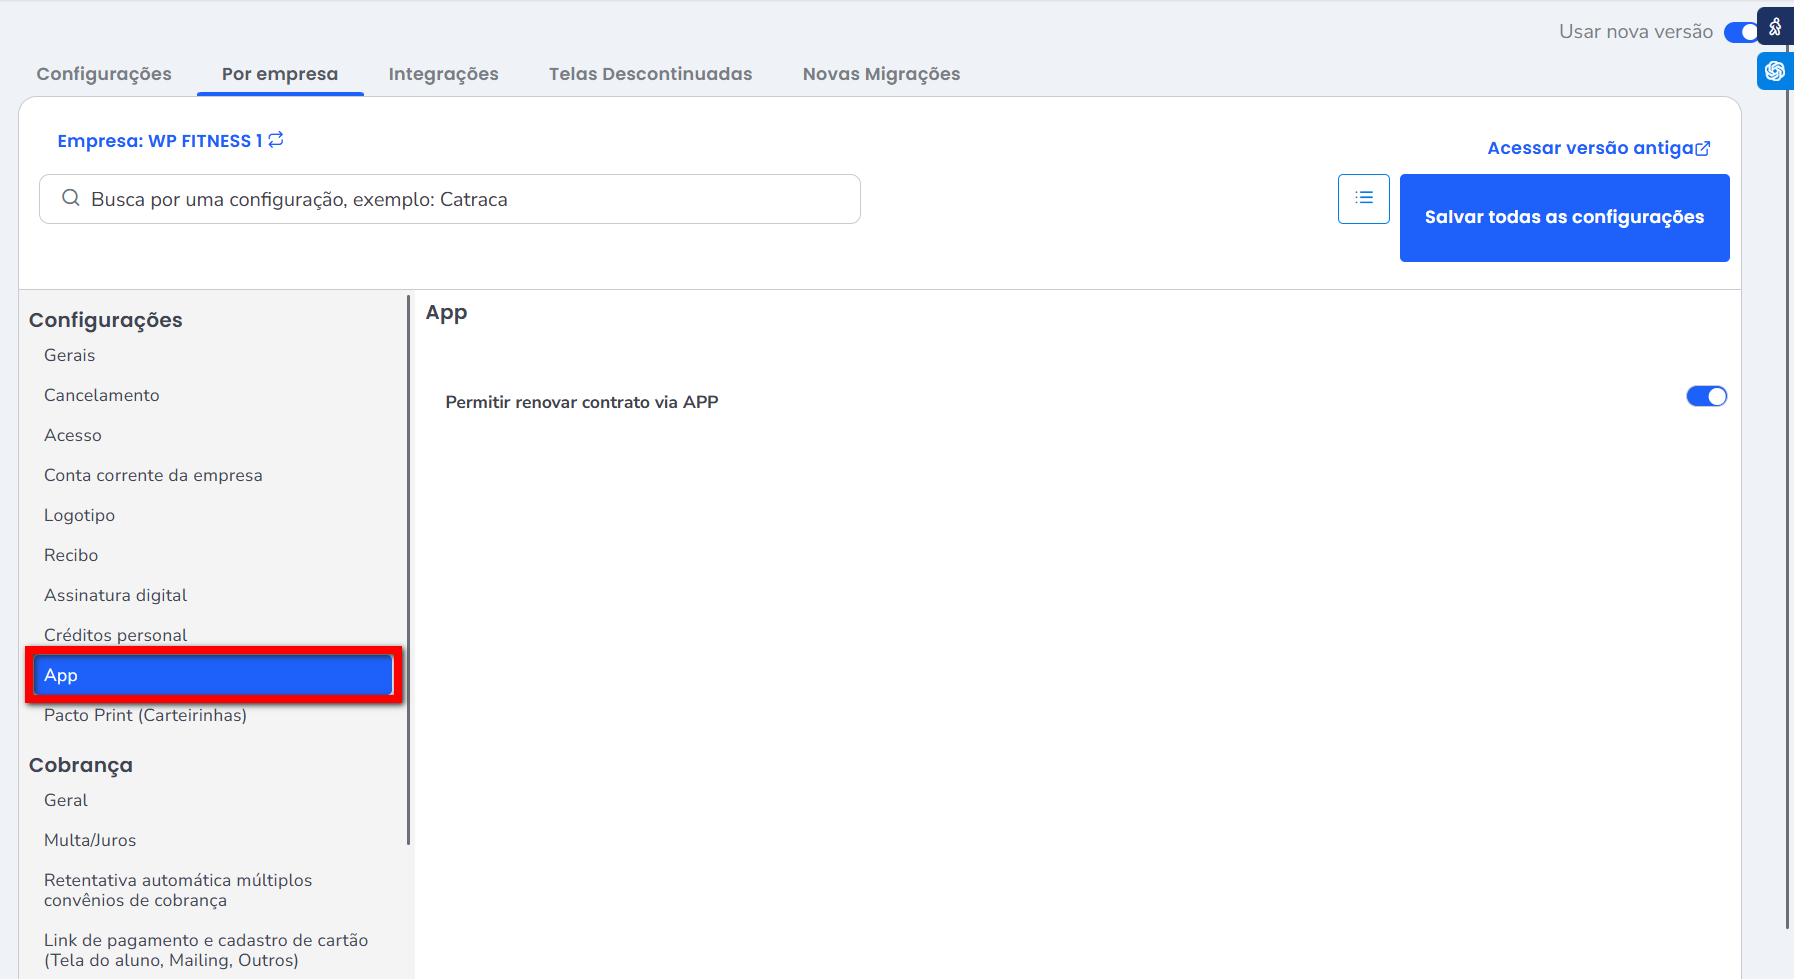Open the Integrações tab
1794x979 pixels.
click(443, 74)
